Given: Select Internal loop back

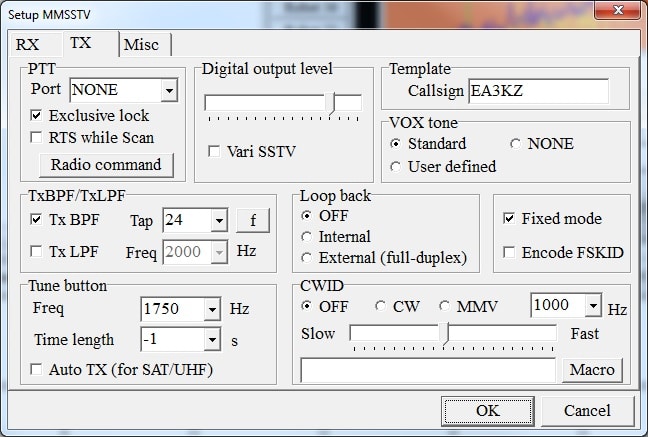Looking at the screenshot, I should tap(306, 236).
